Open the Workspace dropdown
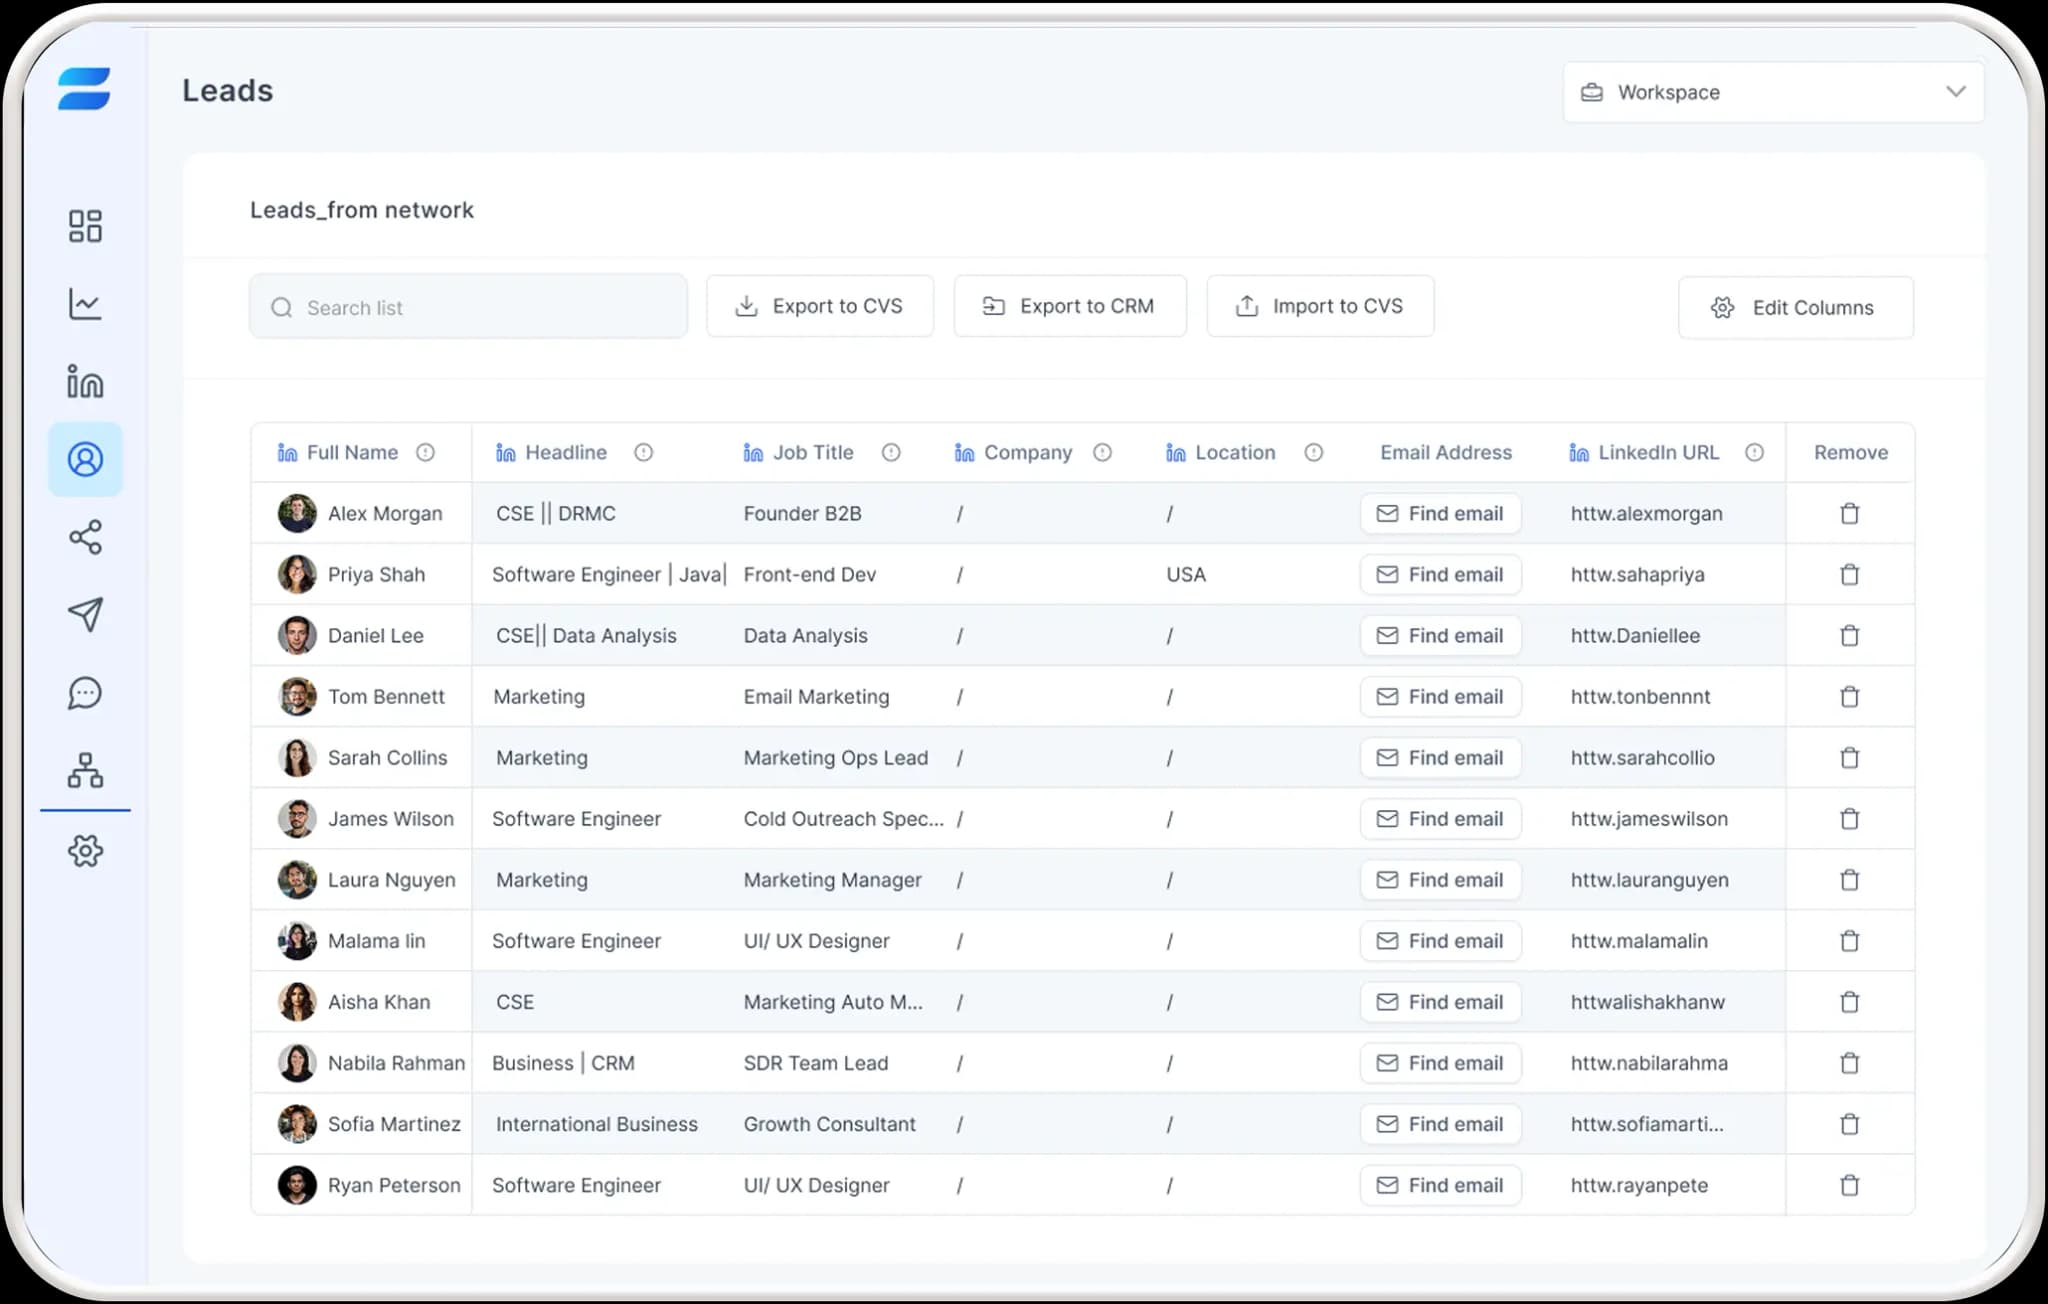The image size is (2048, 1304). click(1772, 92)
